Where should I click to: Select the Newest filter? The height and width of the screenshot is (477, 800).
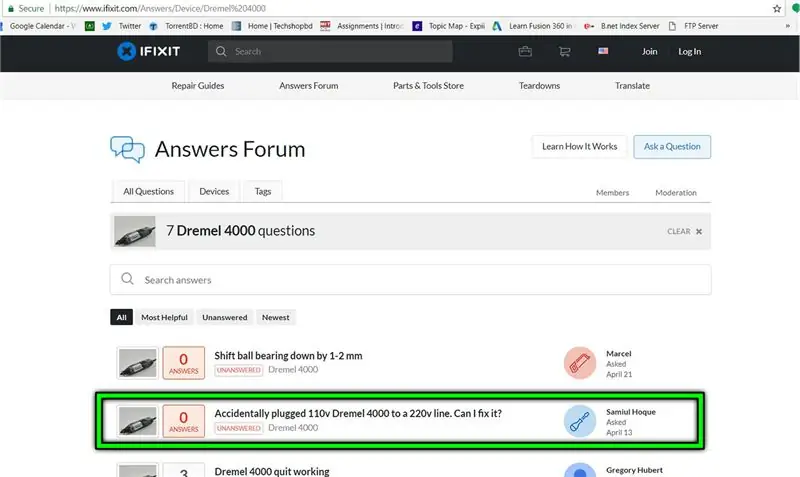(276, 317)
